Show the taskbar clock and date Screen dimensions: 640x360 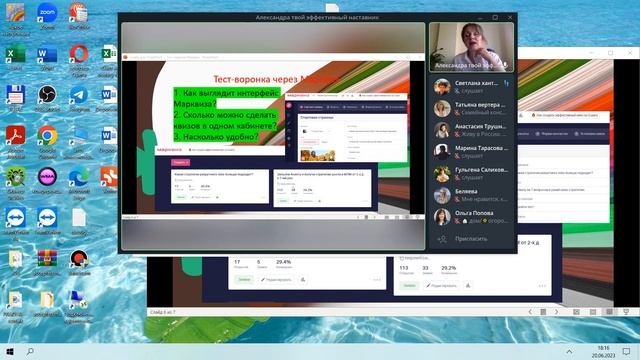click(x=603, y=351)
